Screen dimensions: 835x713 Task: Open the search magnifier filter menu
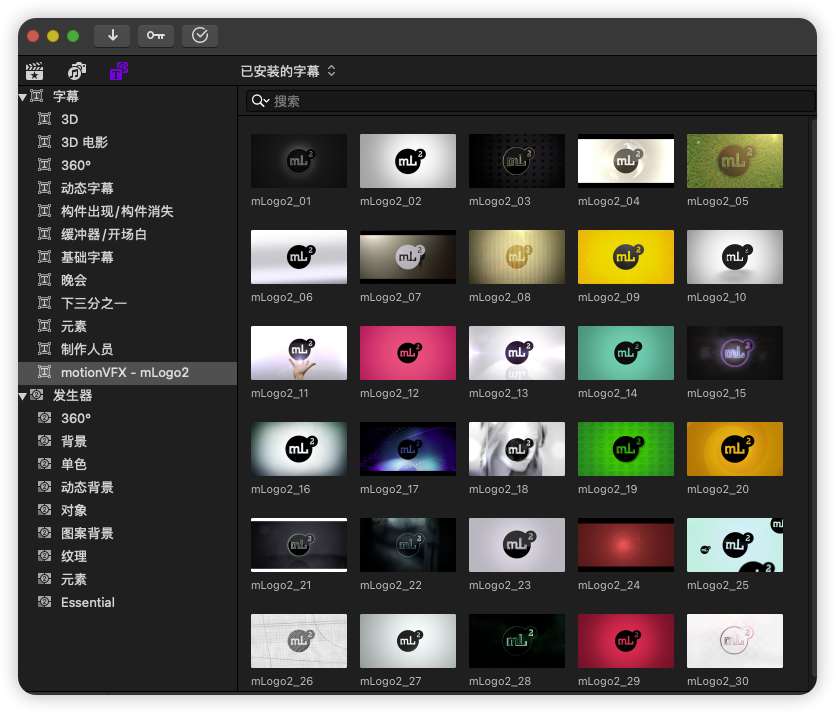click(260, 101)
